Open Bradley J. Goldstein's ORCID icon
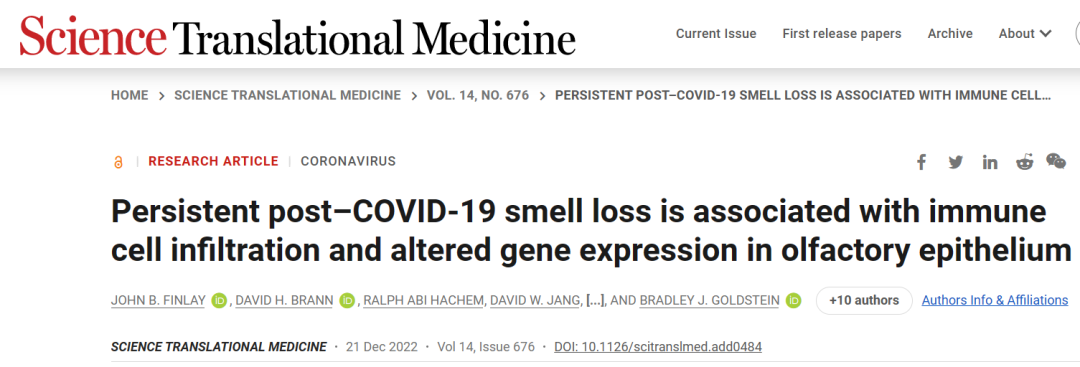Screen dimensions: 1080x367 tap(793, 301)
